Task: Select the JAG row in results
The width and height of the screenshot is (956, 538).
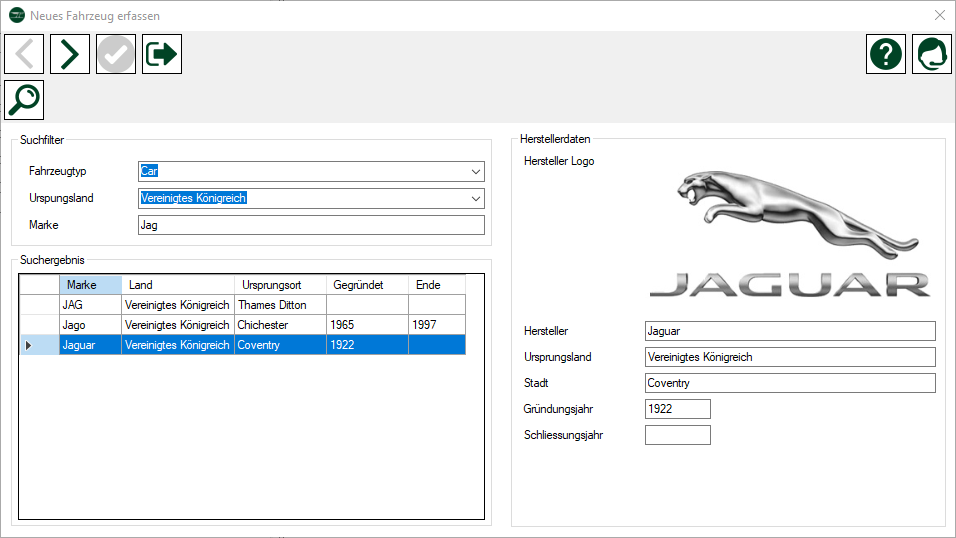Action: [90, 305]
